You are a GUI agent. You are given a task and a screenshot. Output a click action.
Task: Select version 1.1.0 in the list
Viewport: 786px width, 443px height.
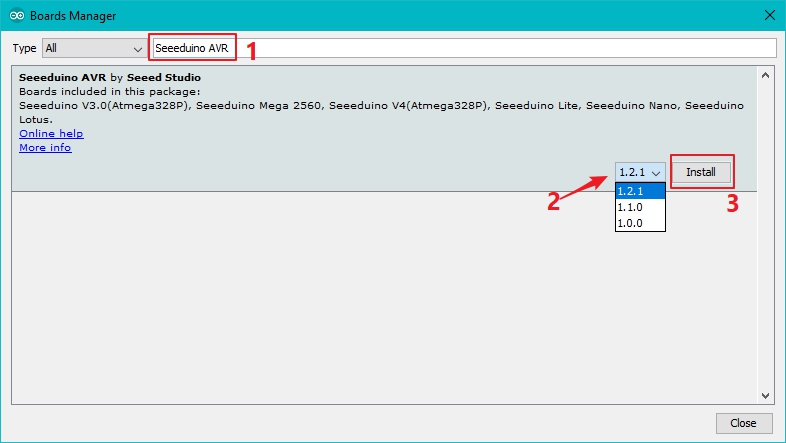(640, 207)
